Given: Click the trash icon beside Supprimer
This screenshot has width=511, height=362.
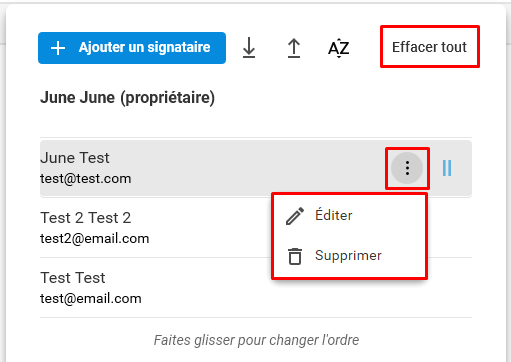Looking at the screenshot, I should coord(295,256).
